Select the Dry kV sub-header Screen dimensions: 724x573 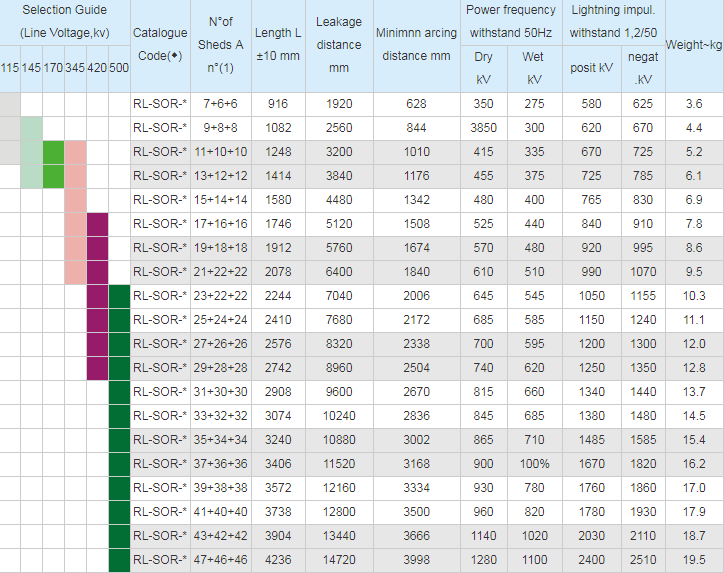click(x=484, y=68)
